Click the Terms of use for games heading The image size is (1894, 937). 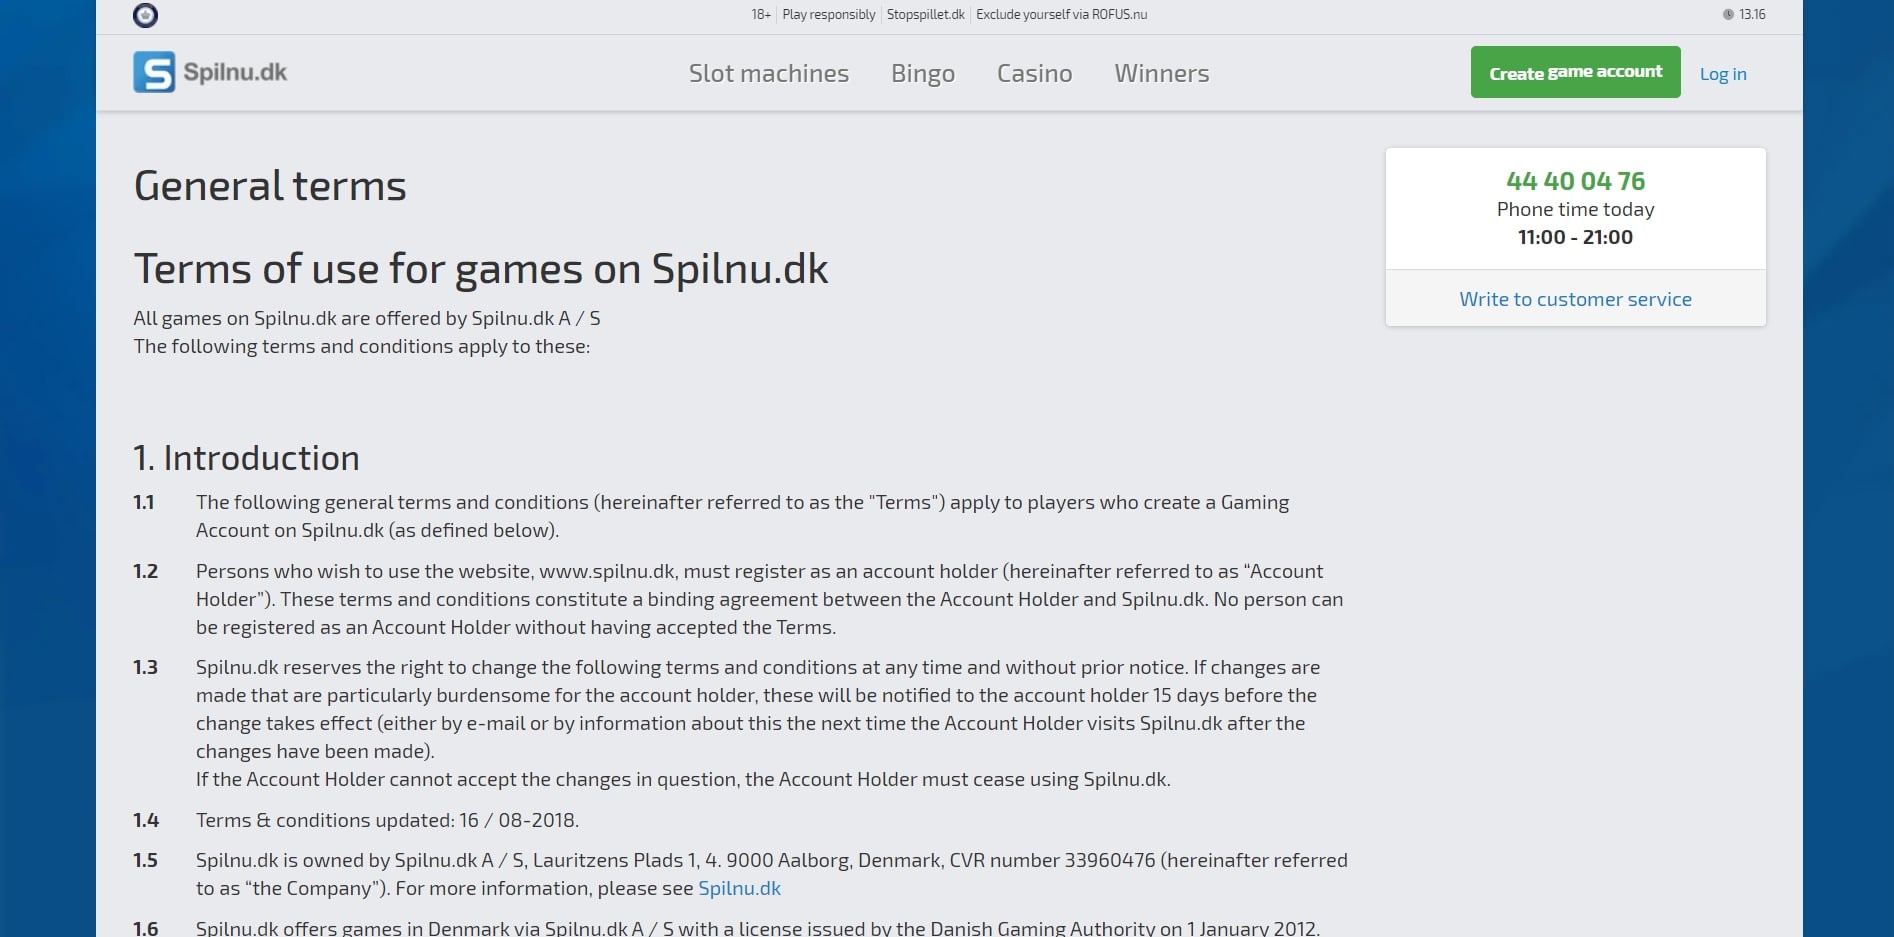click(x=481, y=269)
